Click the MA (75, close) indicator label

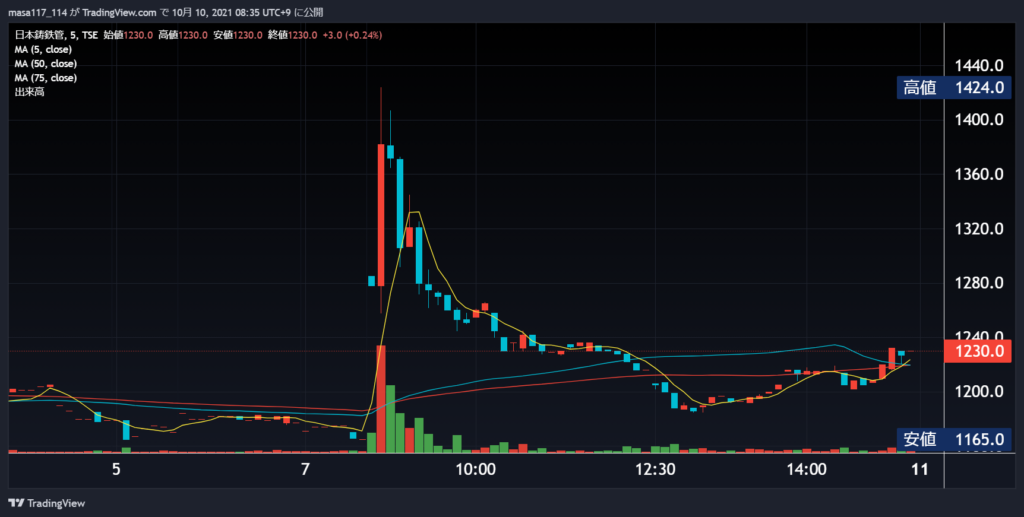pos(46,78)
